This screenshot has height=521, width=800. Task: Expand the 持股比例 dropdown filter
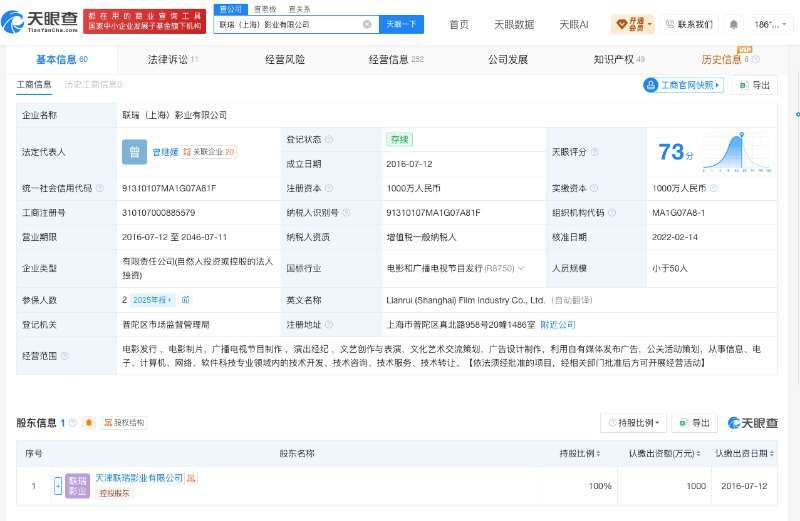[634, 423]
